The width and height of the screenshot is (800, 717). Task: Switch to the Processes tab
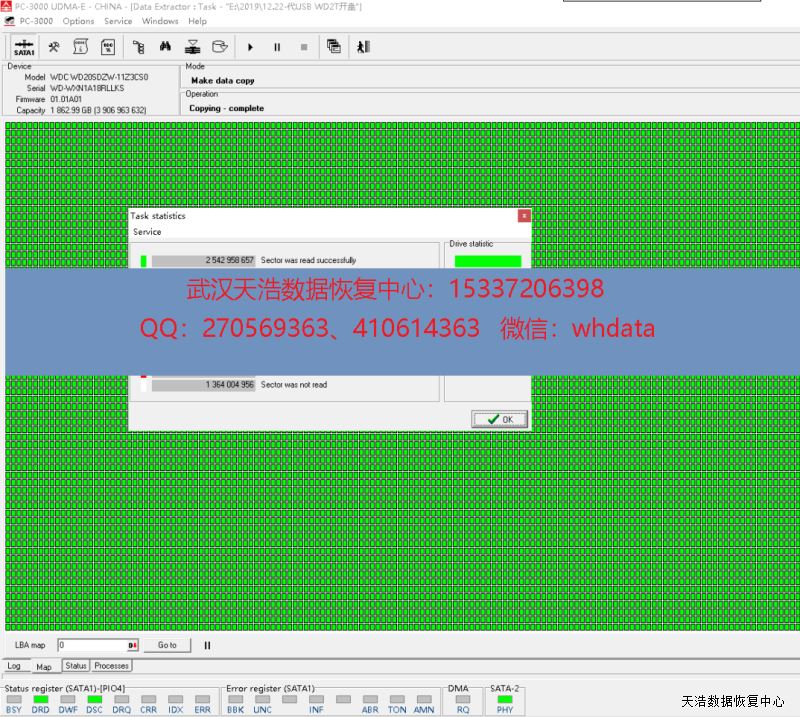click(111, 666)
